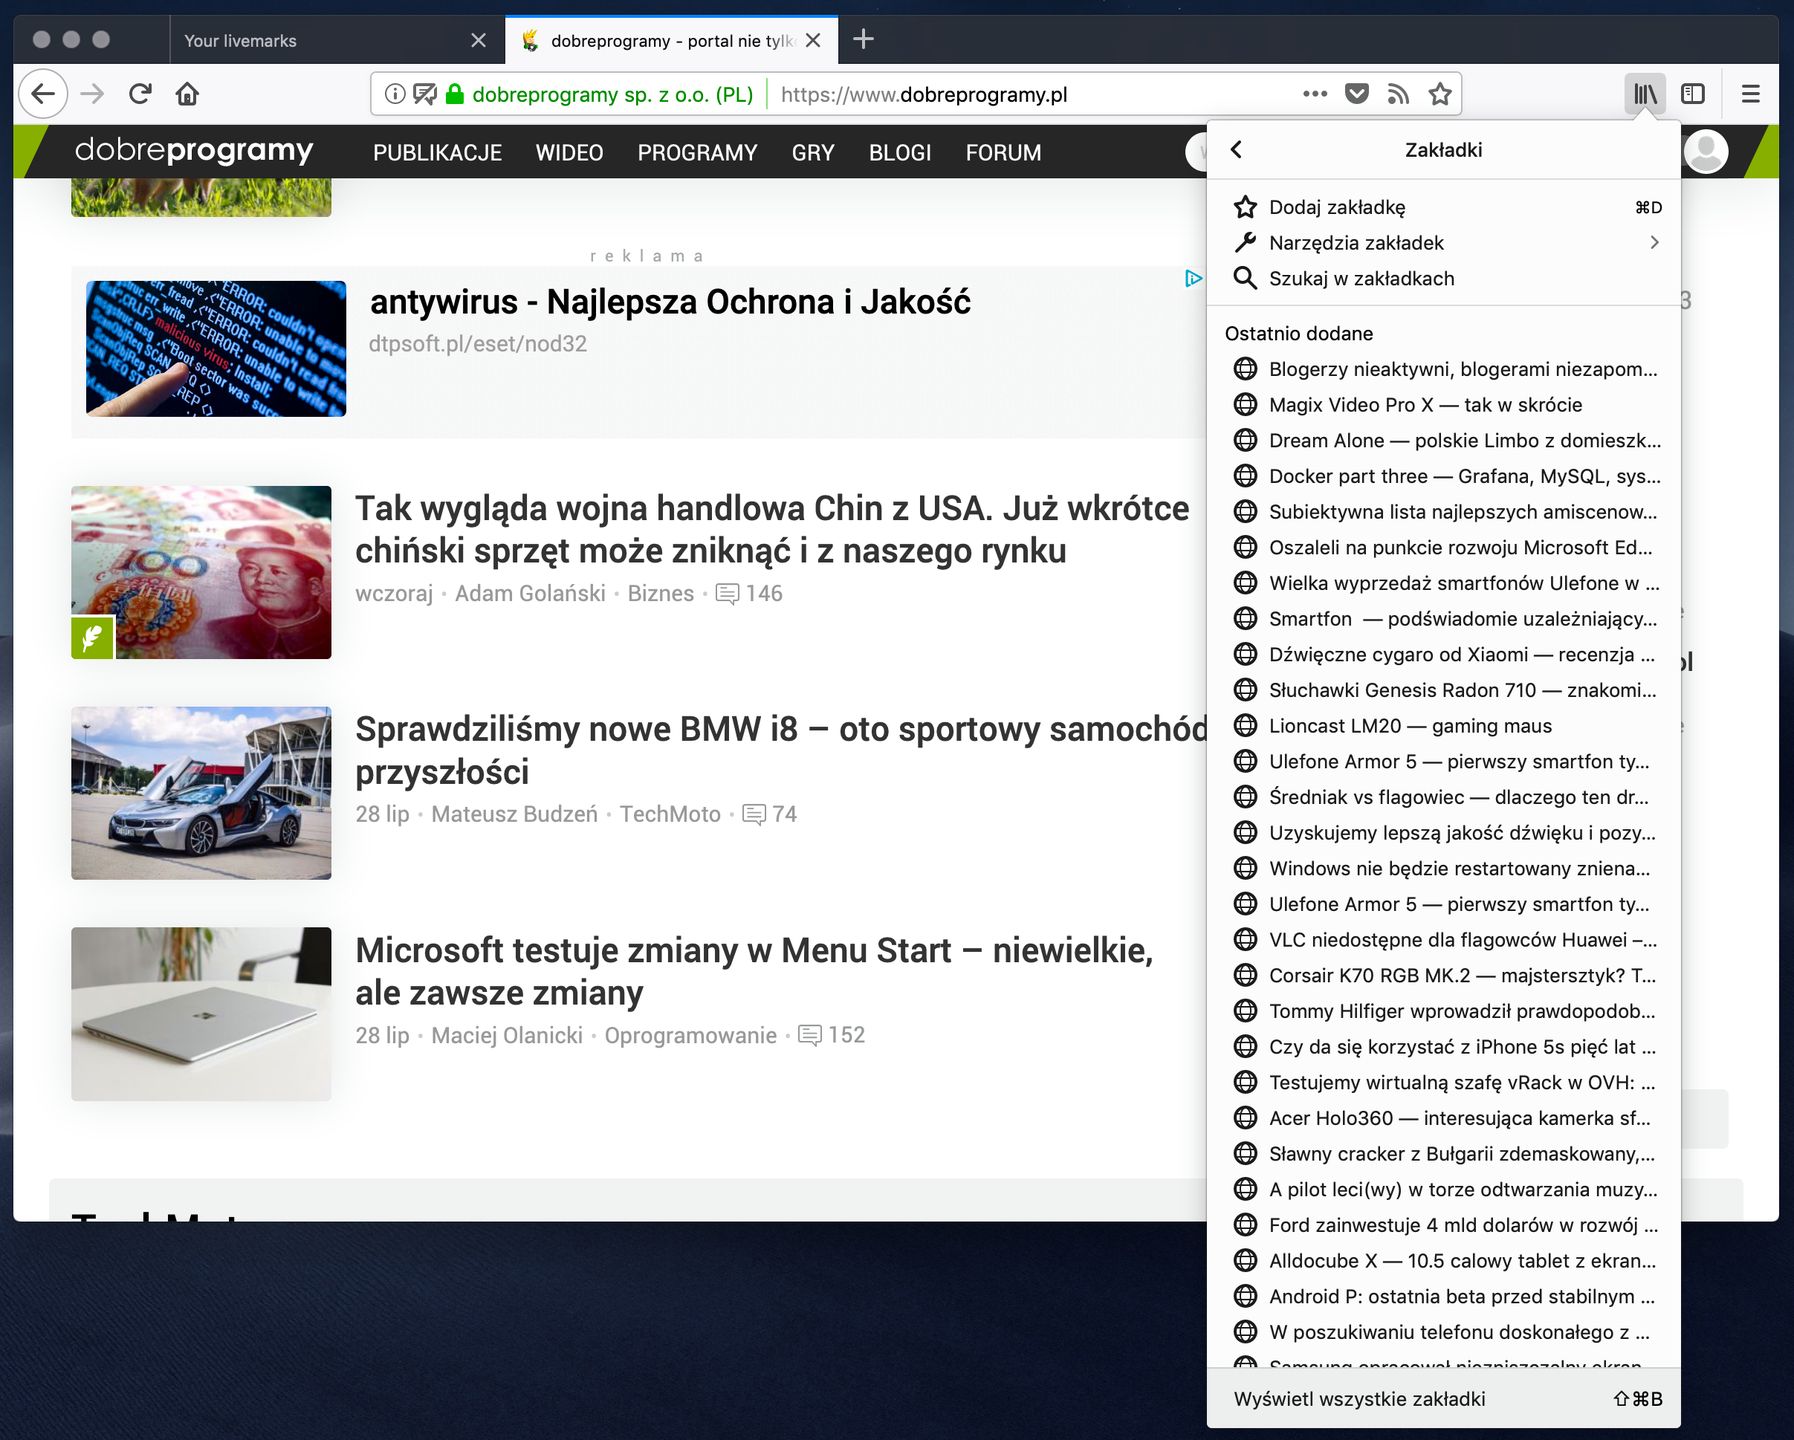This screenshot has width=1794, height=1440.
Task: Open the hamburger application menu
Action: pos(1750,94)
